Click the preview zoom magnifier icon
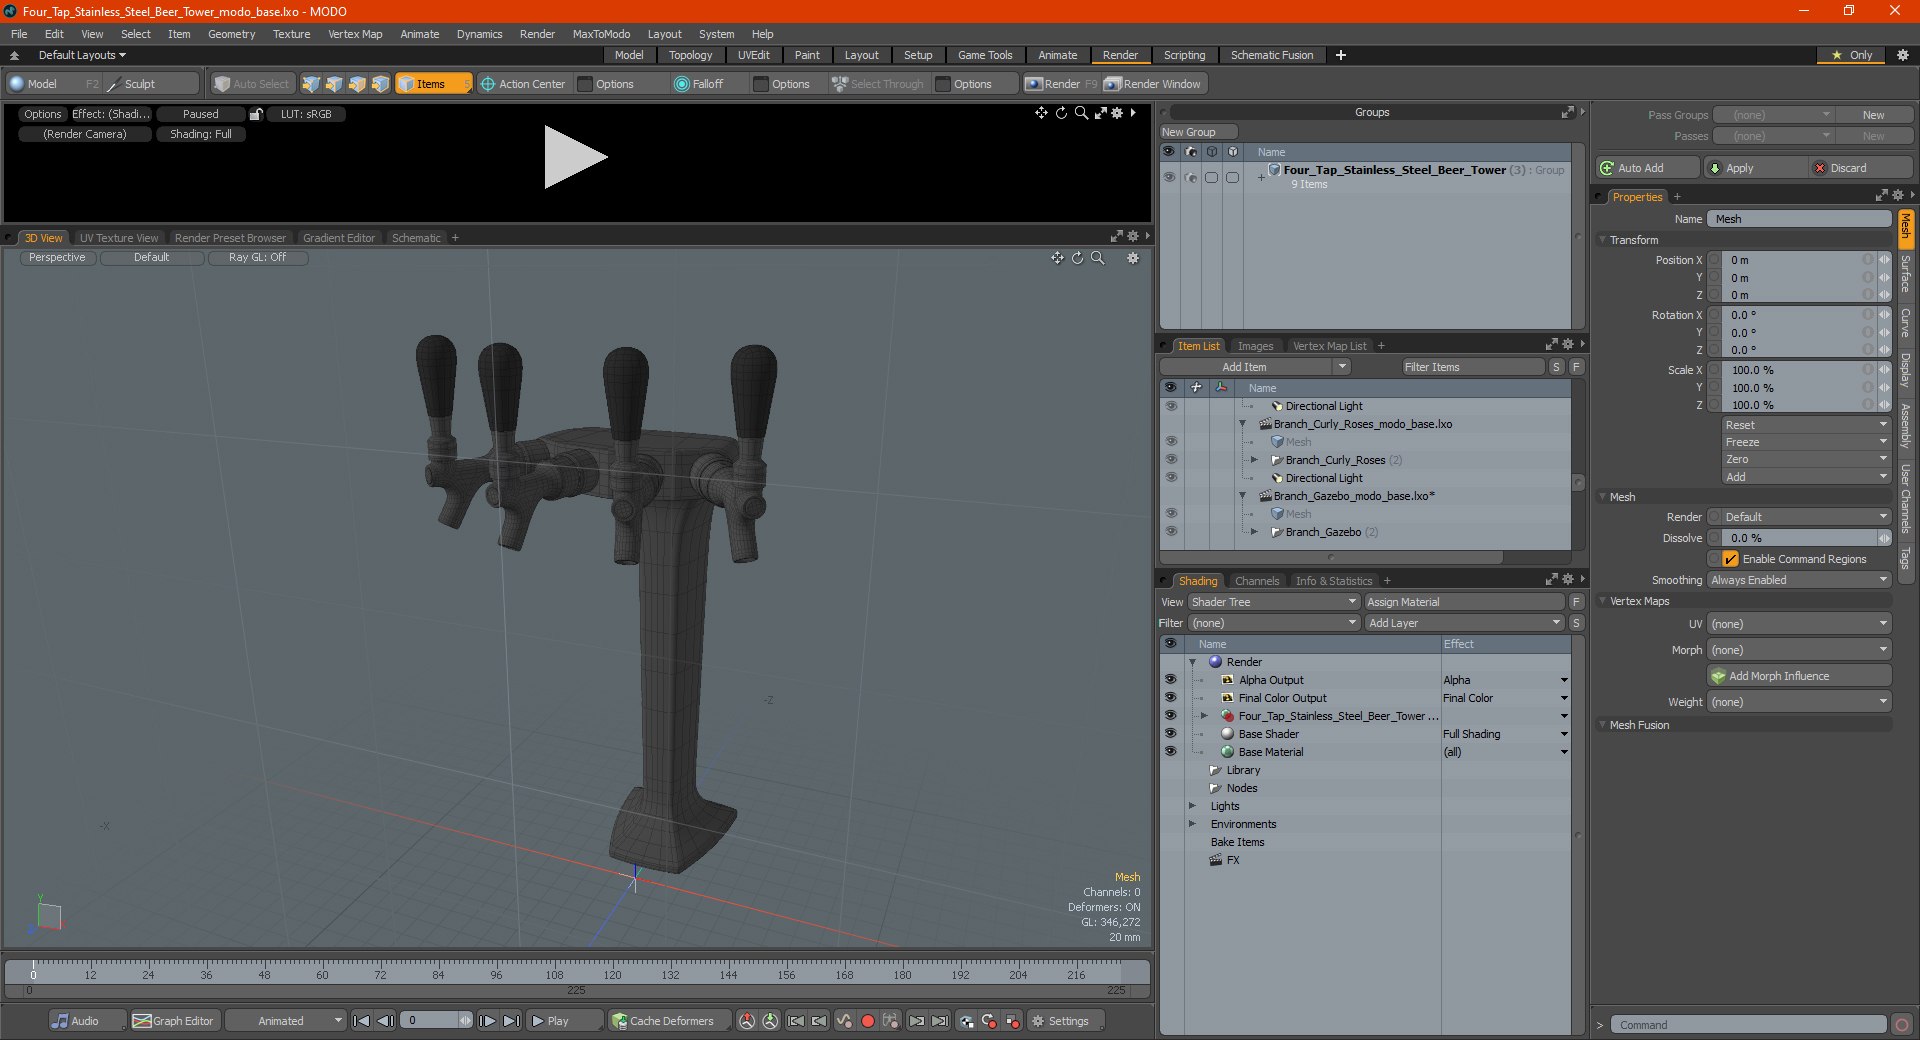This screenshot has width=1920, height=1040. click(1081, 113)
